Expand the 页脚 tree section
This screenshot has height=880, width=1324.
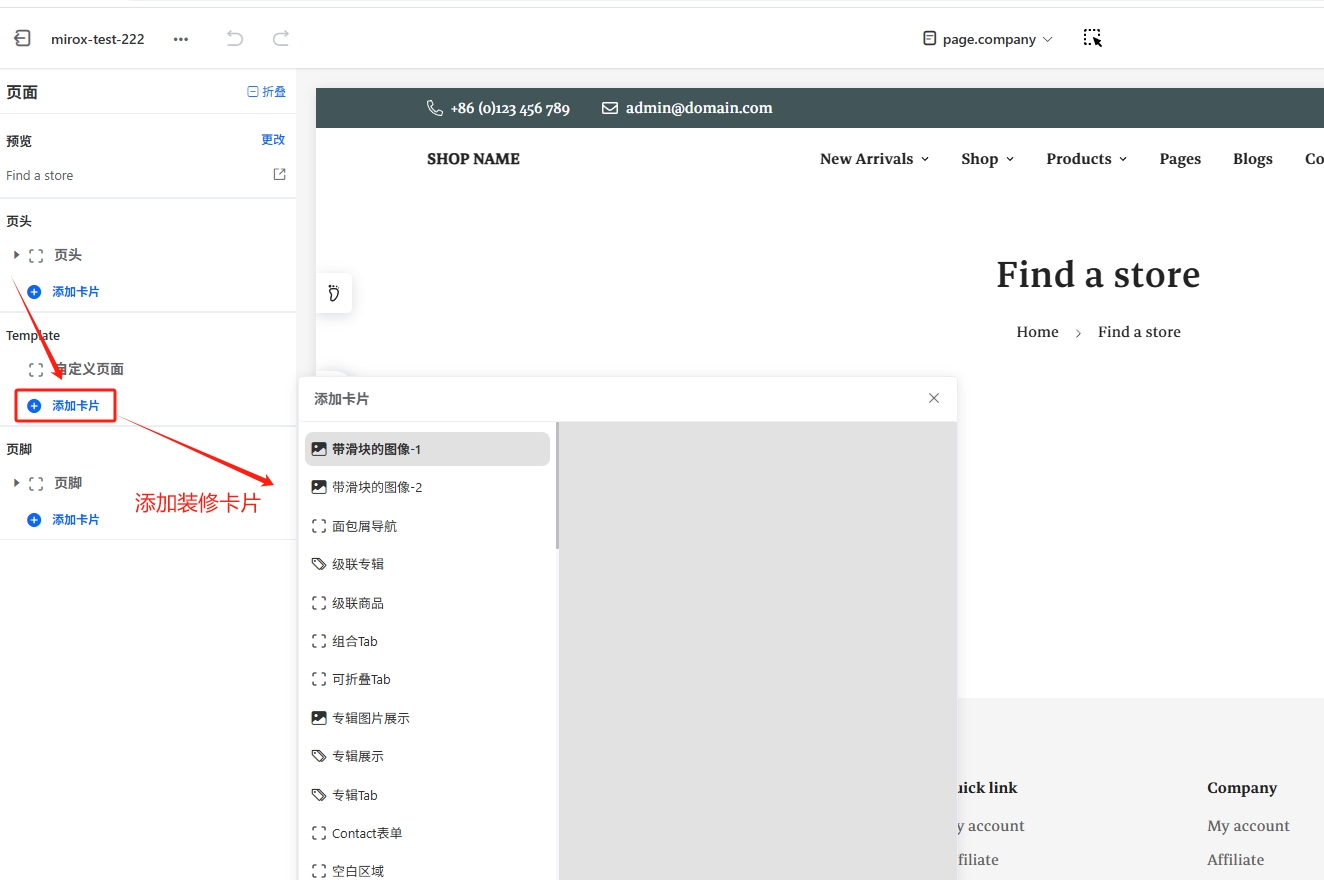[x=16, y=483]
